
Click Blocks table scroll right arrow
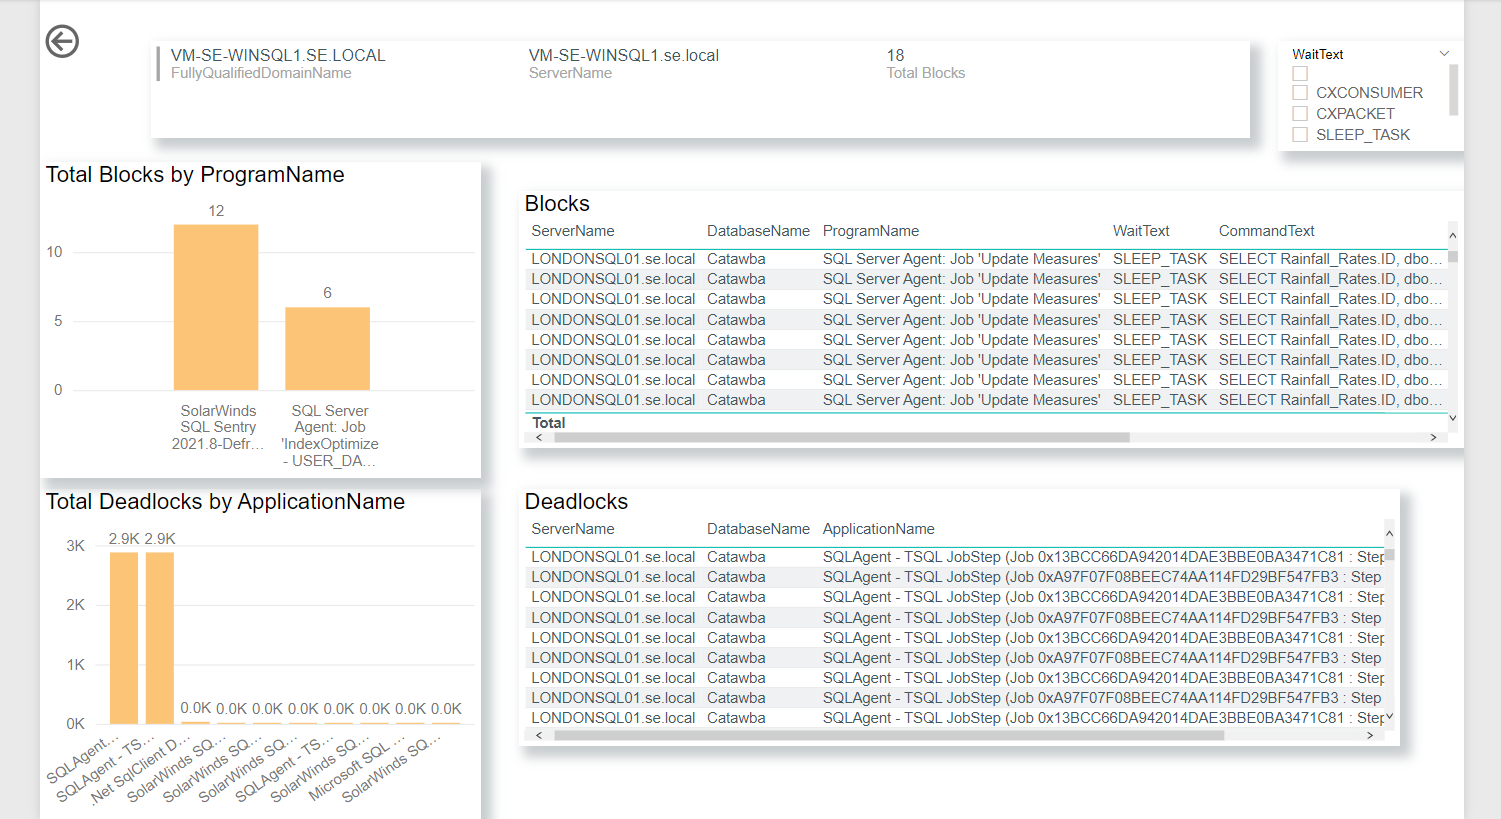pos(1433,437)
